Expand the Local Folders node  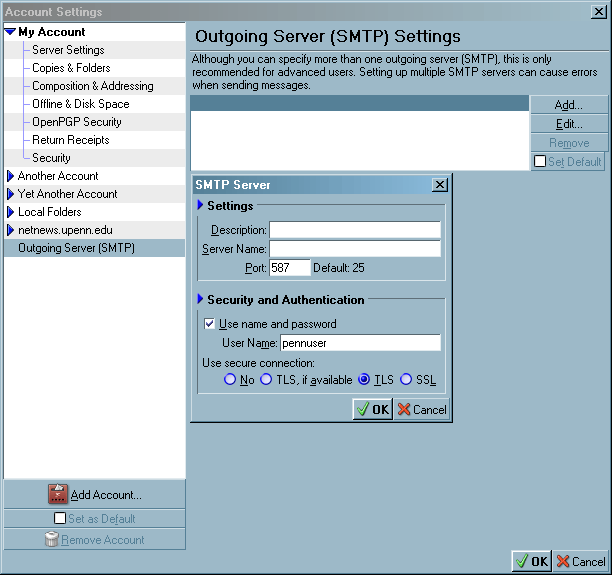(10, 212)
